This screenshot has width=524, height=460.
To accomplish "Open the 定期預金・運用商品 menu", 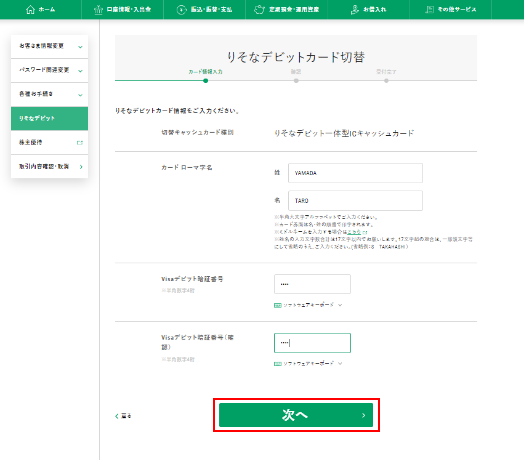I will tap(286, 9).
